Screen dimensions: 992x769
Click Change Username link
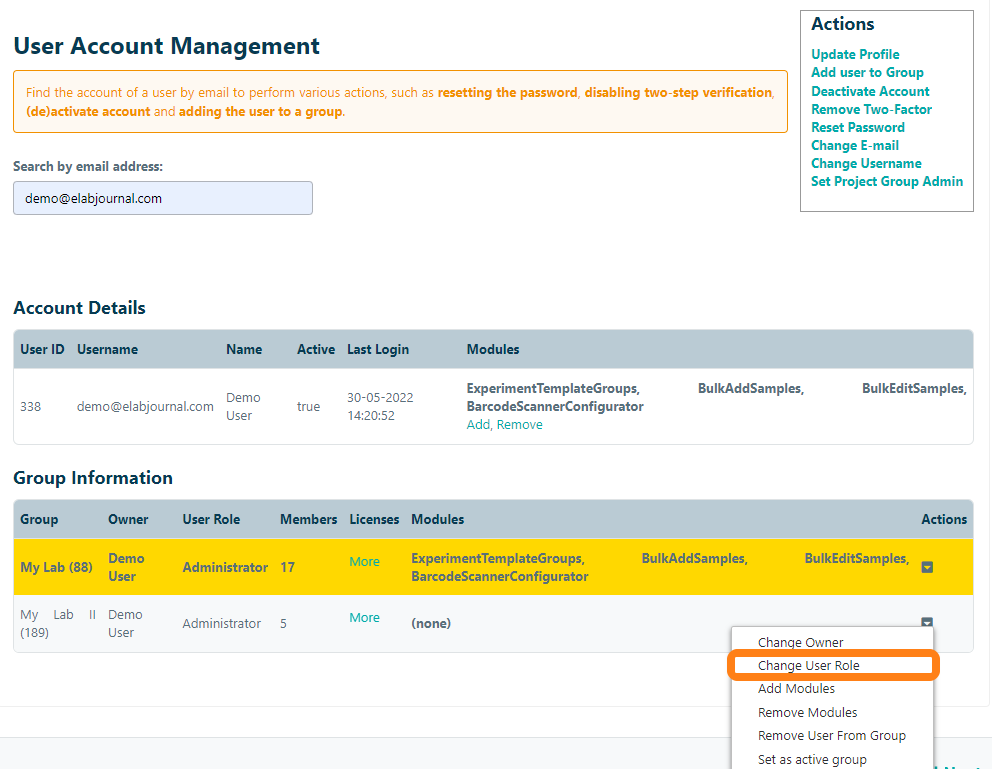(x=866, y=163)
